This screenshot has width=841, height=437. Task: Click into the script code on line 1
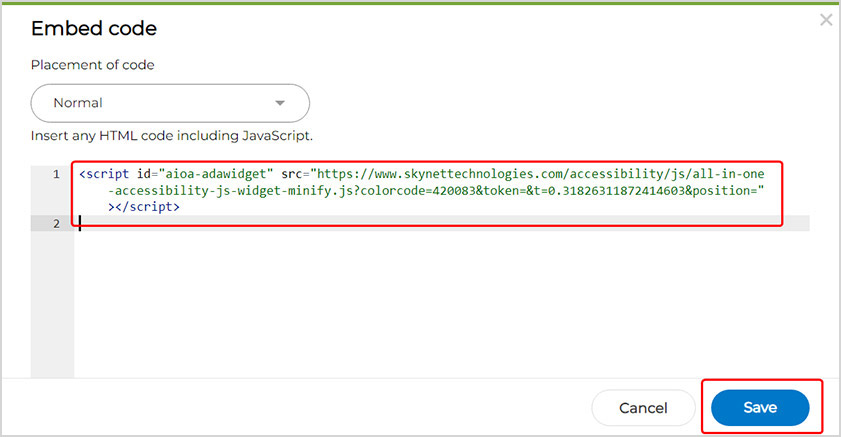coord(422,190)
